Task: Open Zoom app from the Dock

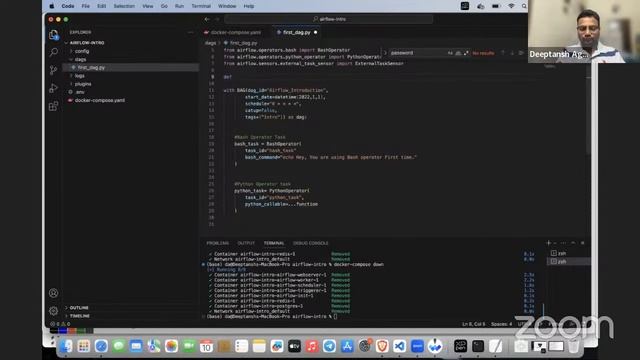Action: [x=417, y=346]
